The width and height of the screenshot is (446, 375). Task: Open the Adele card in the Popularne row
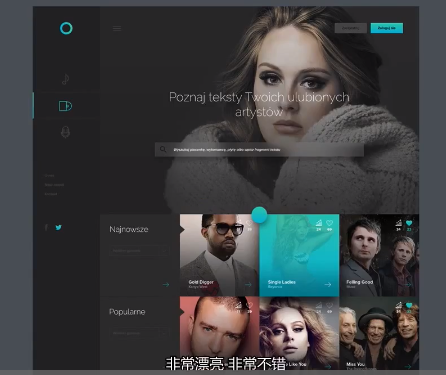pos(299,333)
